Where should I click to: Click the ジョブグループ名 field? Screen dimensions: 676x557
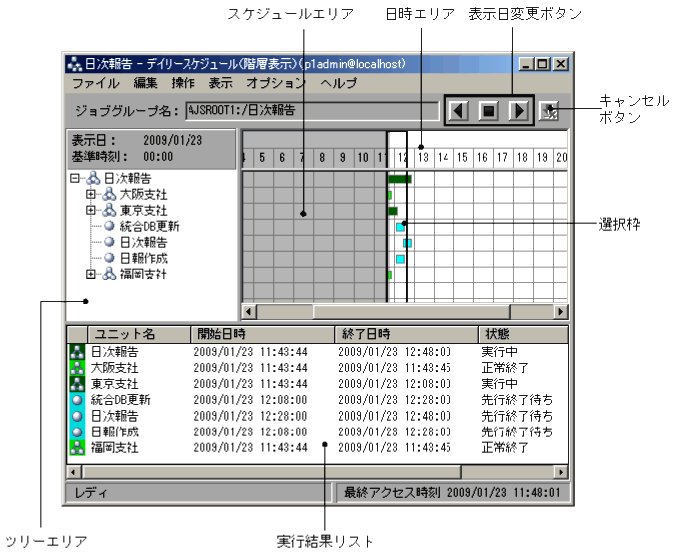[x=312, y=111]
